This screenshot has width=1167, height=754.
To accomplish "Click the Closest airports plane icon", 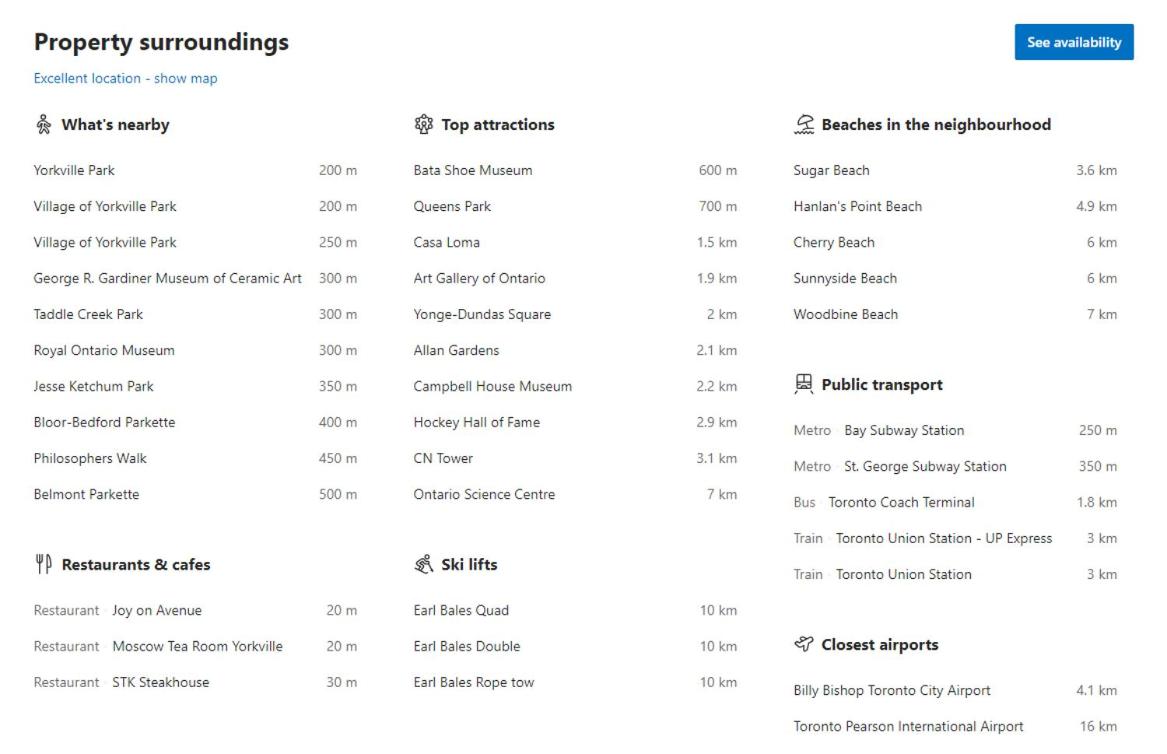I will [x=804, y=644].
